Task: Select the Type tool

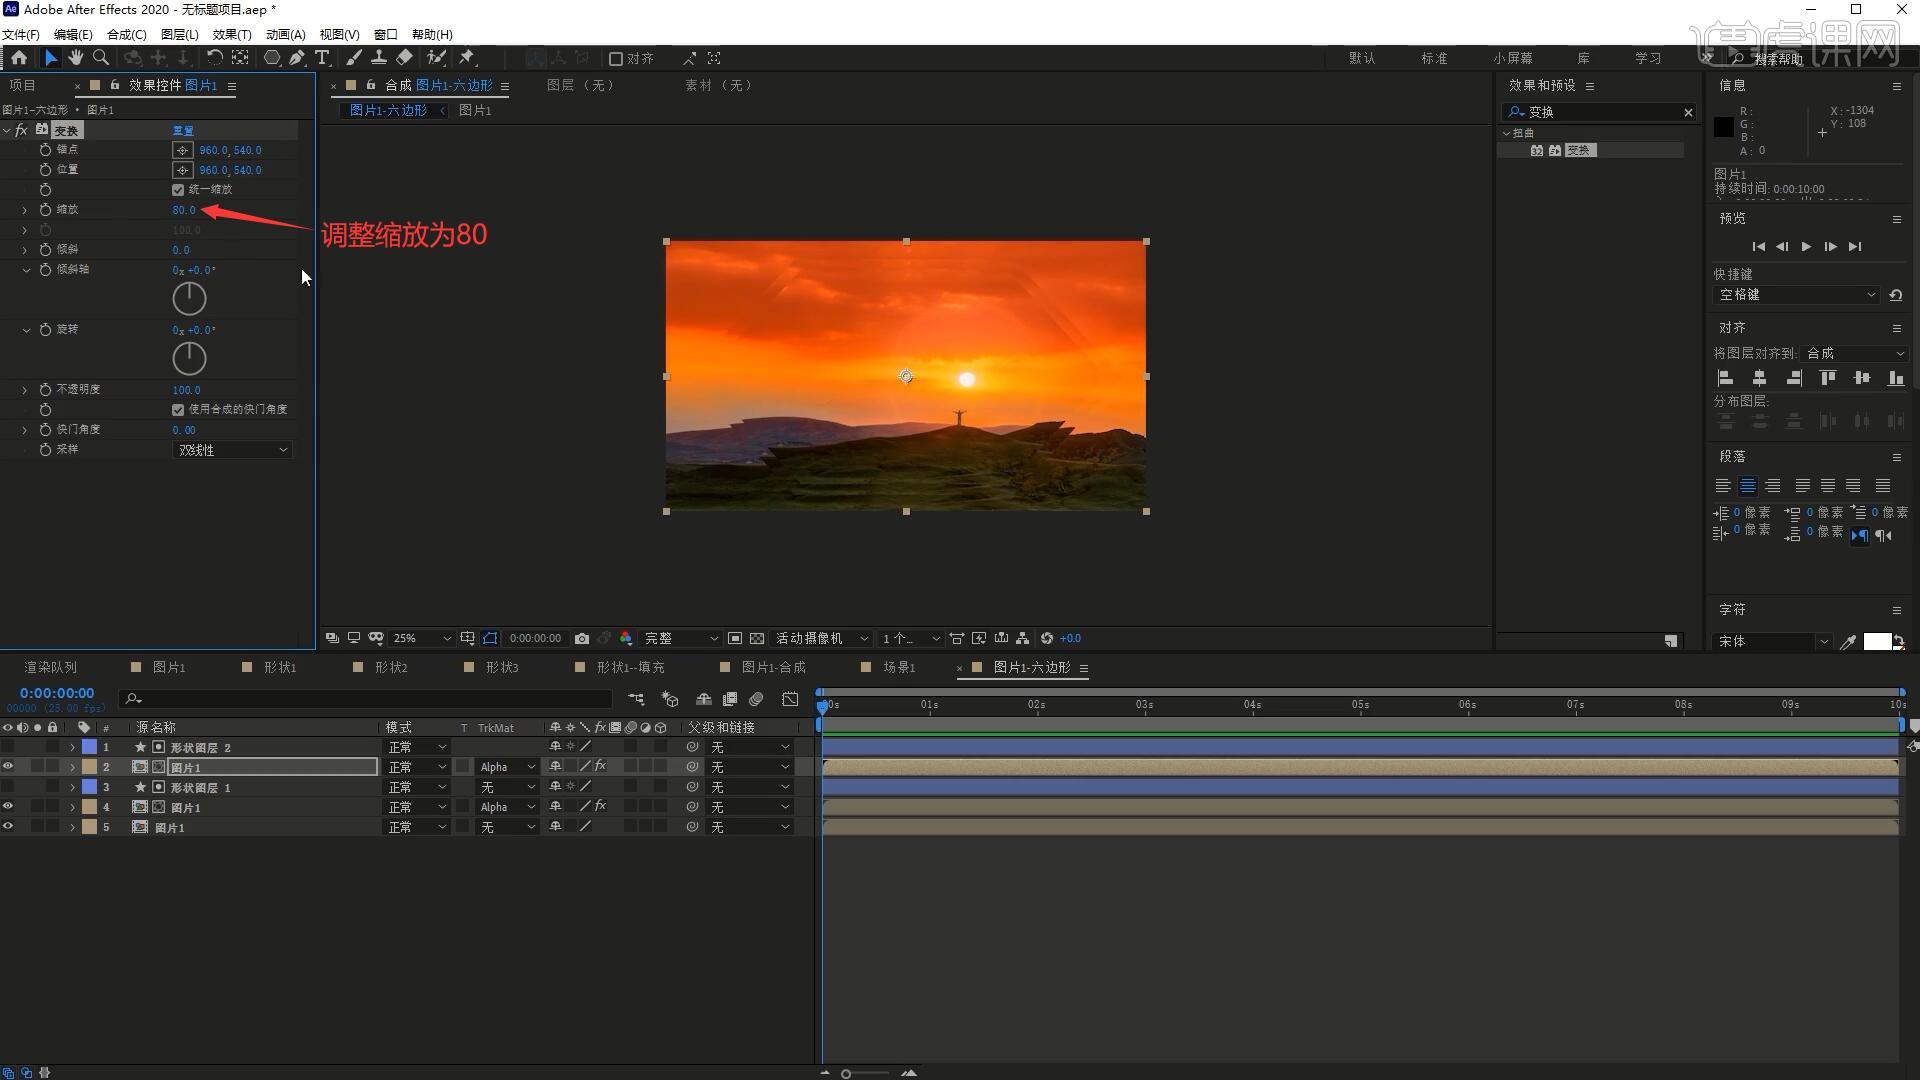Action: pyautogui.click(x=322, y=58)
